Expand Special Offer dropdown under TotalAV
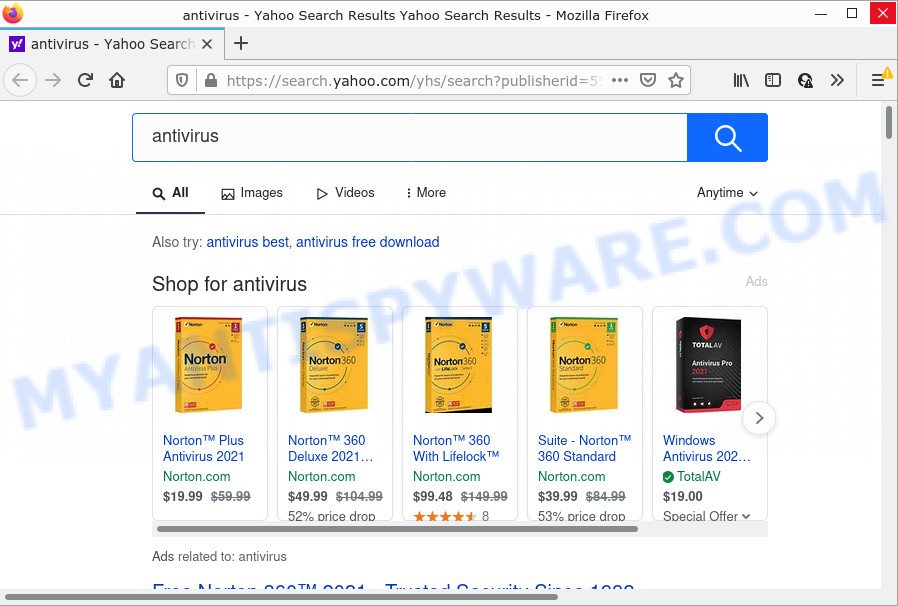Image resolution: width=898 pixels, height=606 pixels. pos(706,516)
